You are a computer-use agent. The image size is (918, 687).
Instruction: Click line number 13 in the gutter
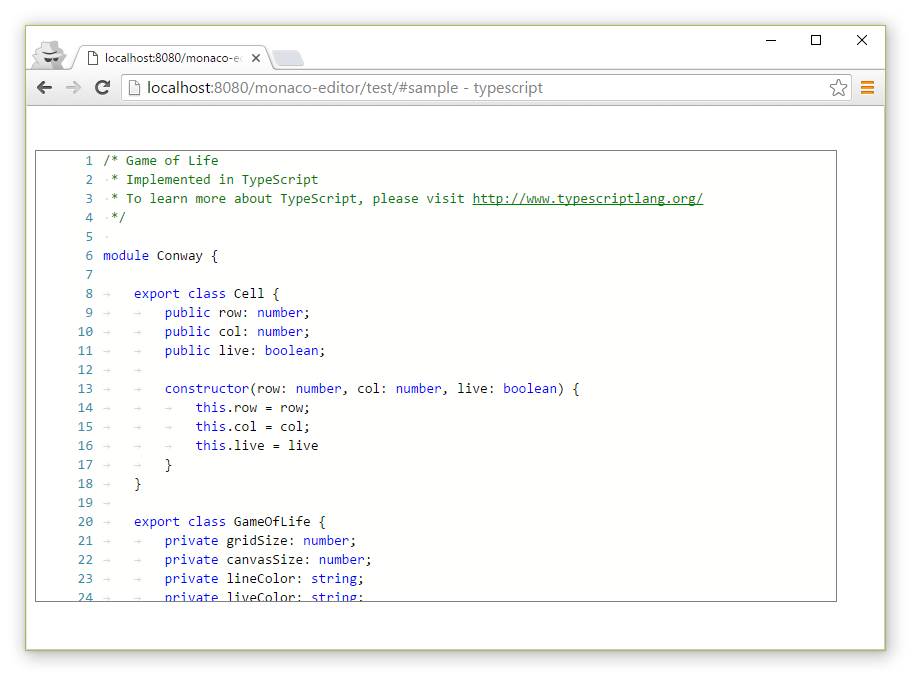coord(85,388)
